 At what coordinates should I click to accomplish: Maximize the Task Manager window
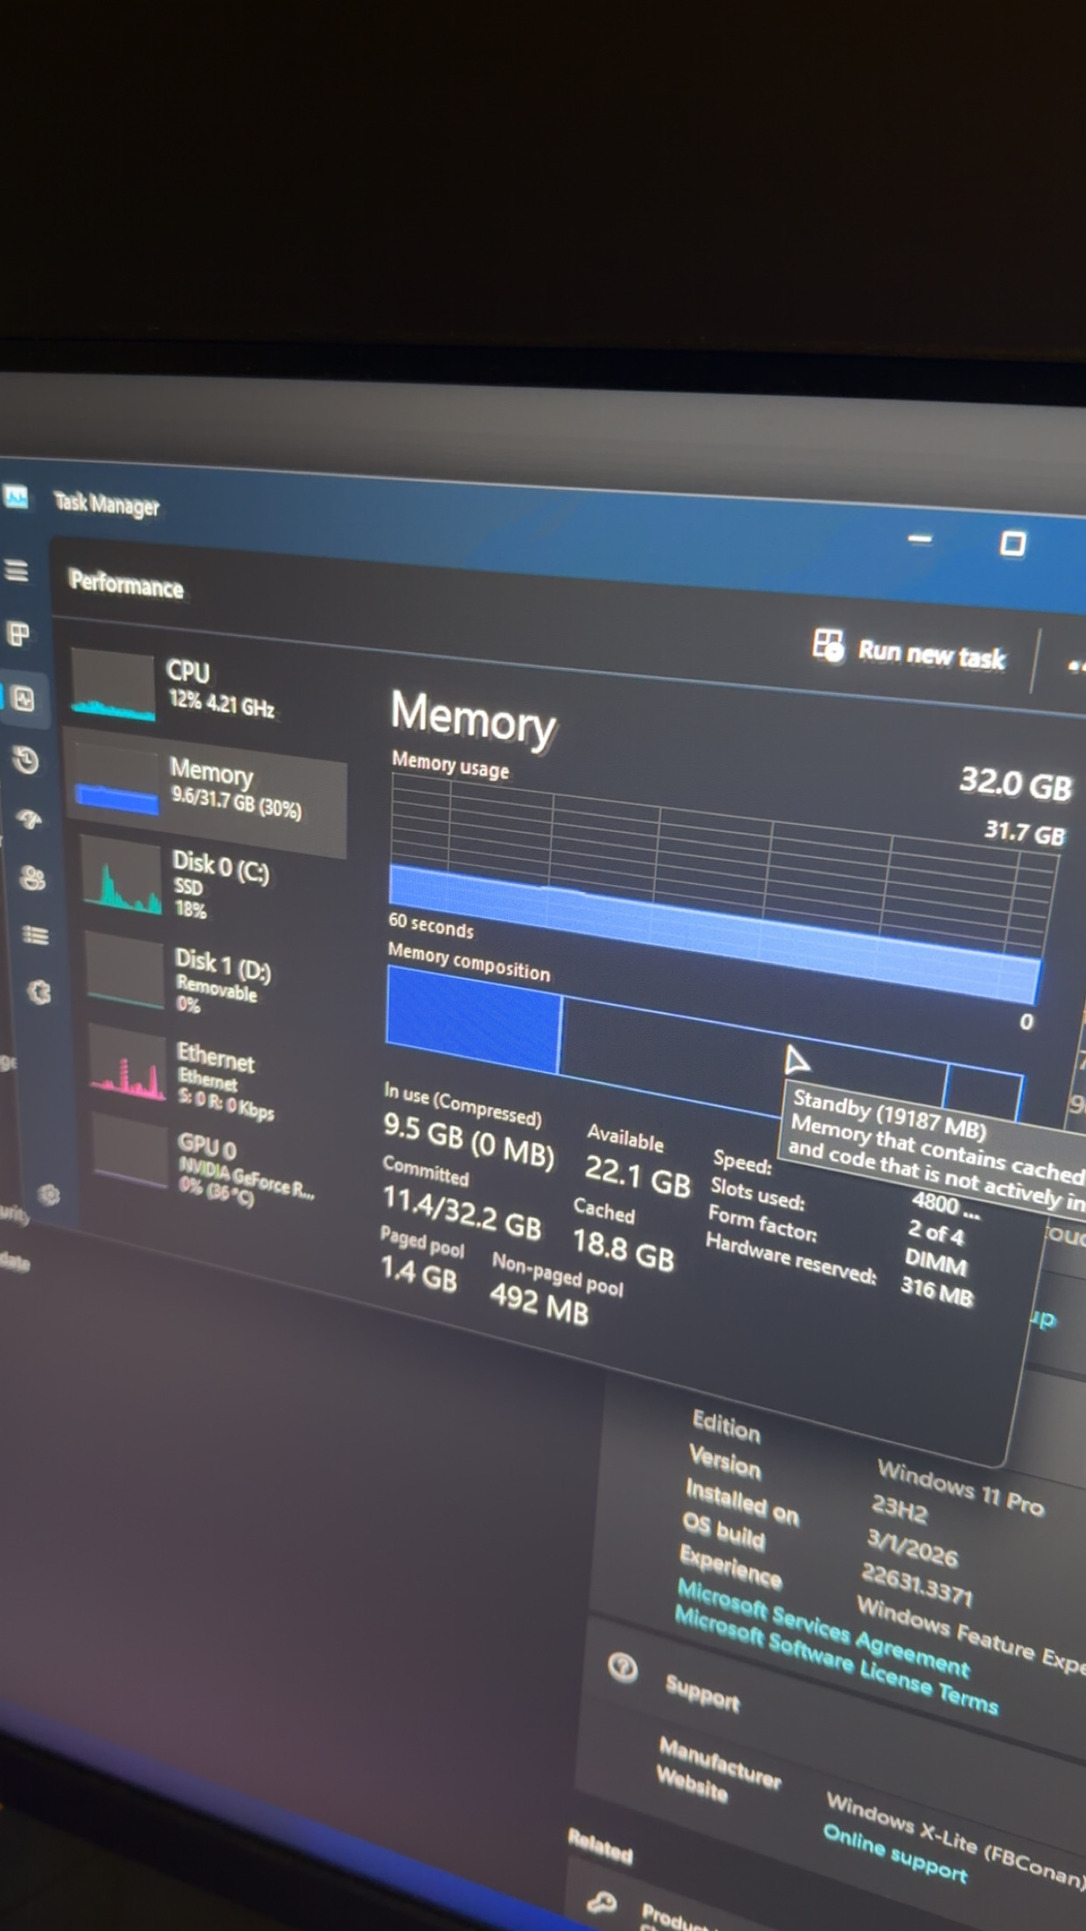(x=1012, y=543)
